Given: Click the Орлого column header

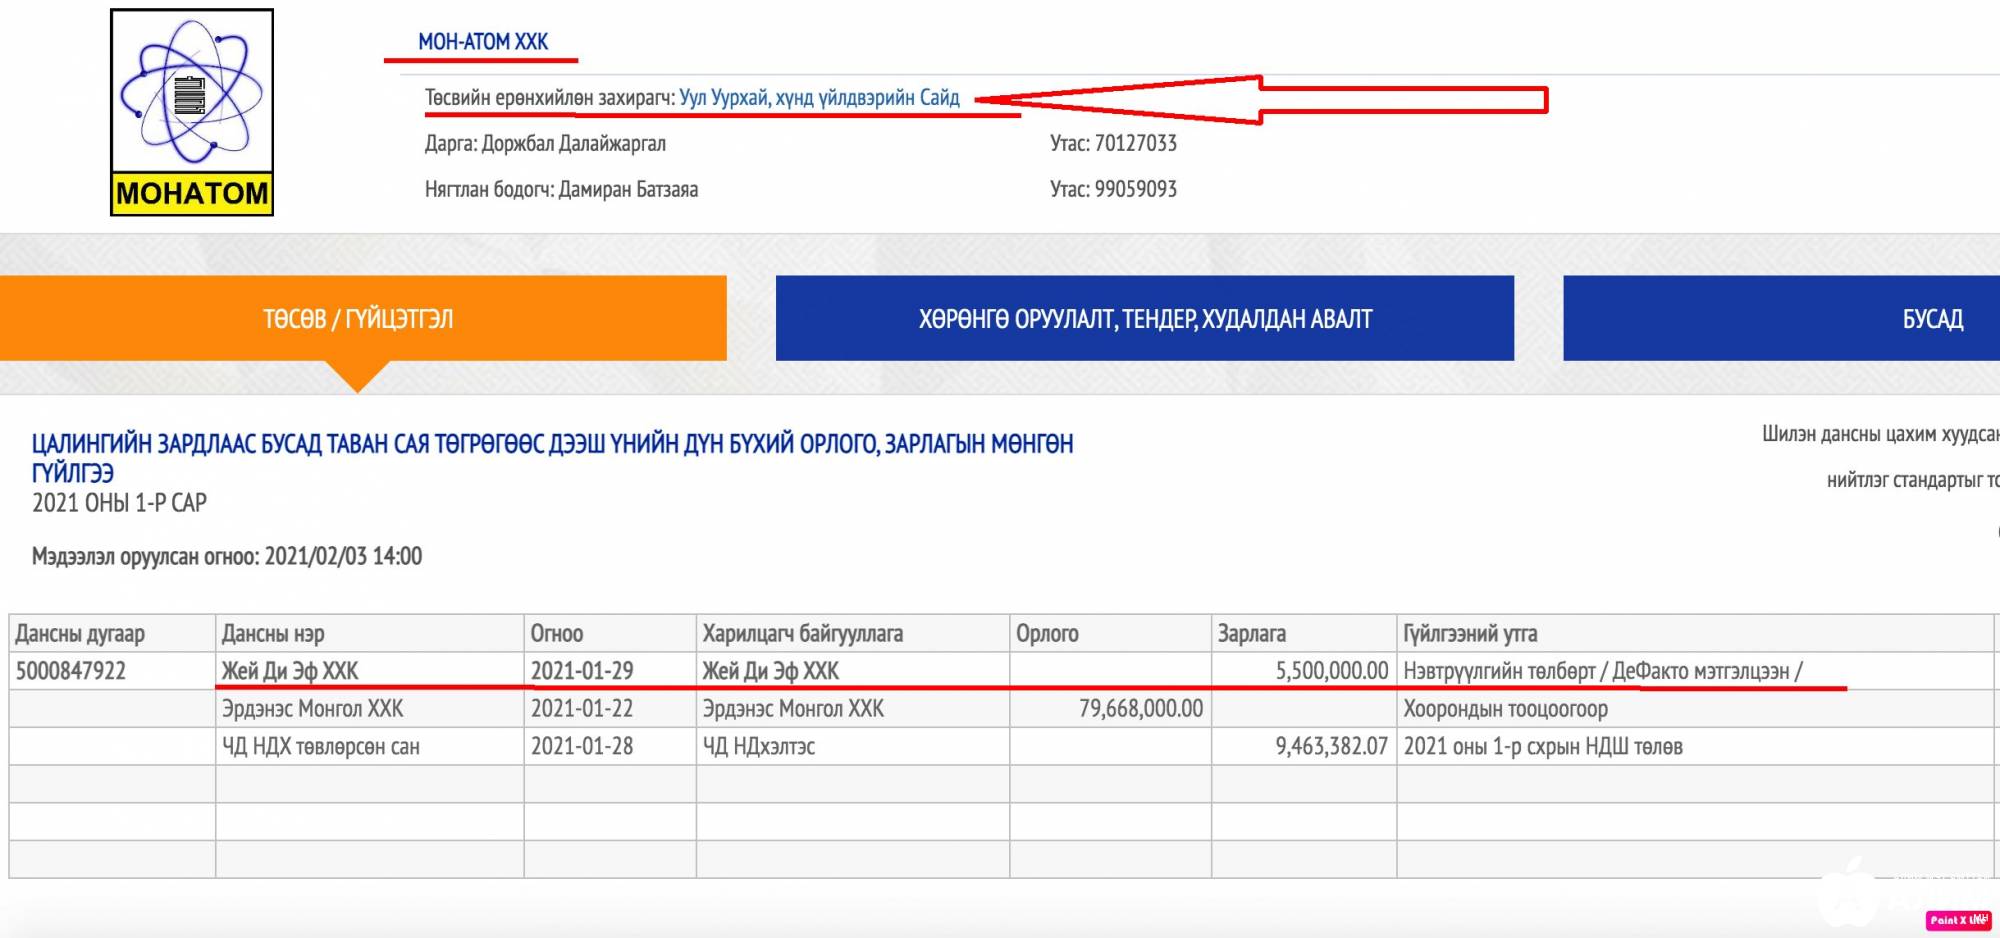Looking at the screenshot, I should click(x=1111, y=634).
